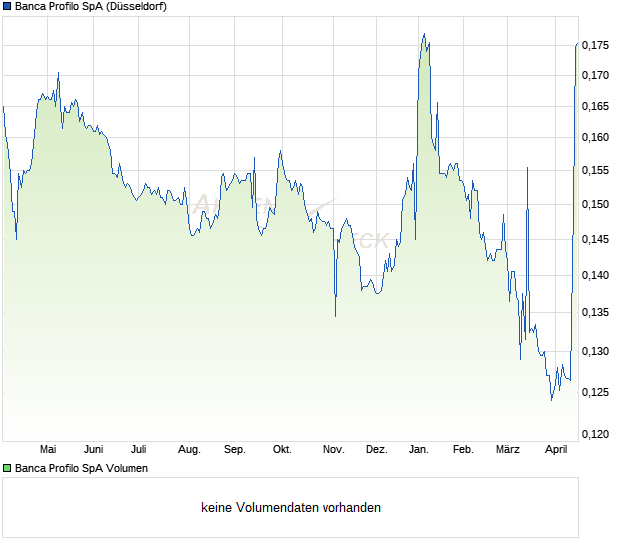Click the 'Mai' x-axis label
Viewport: 620px width, 546px height.
point(48,449)
